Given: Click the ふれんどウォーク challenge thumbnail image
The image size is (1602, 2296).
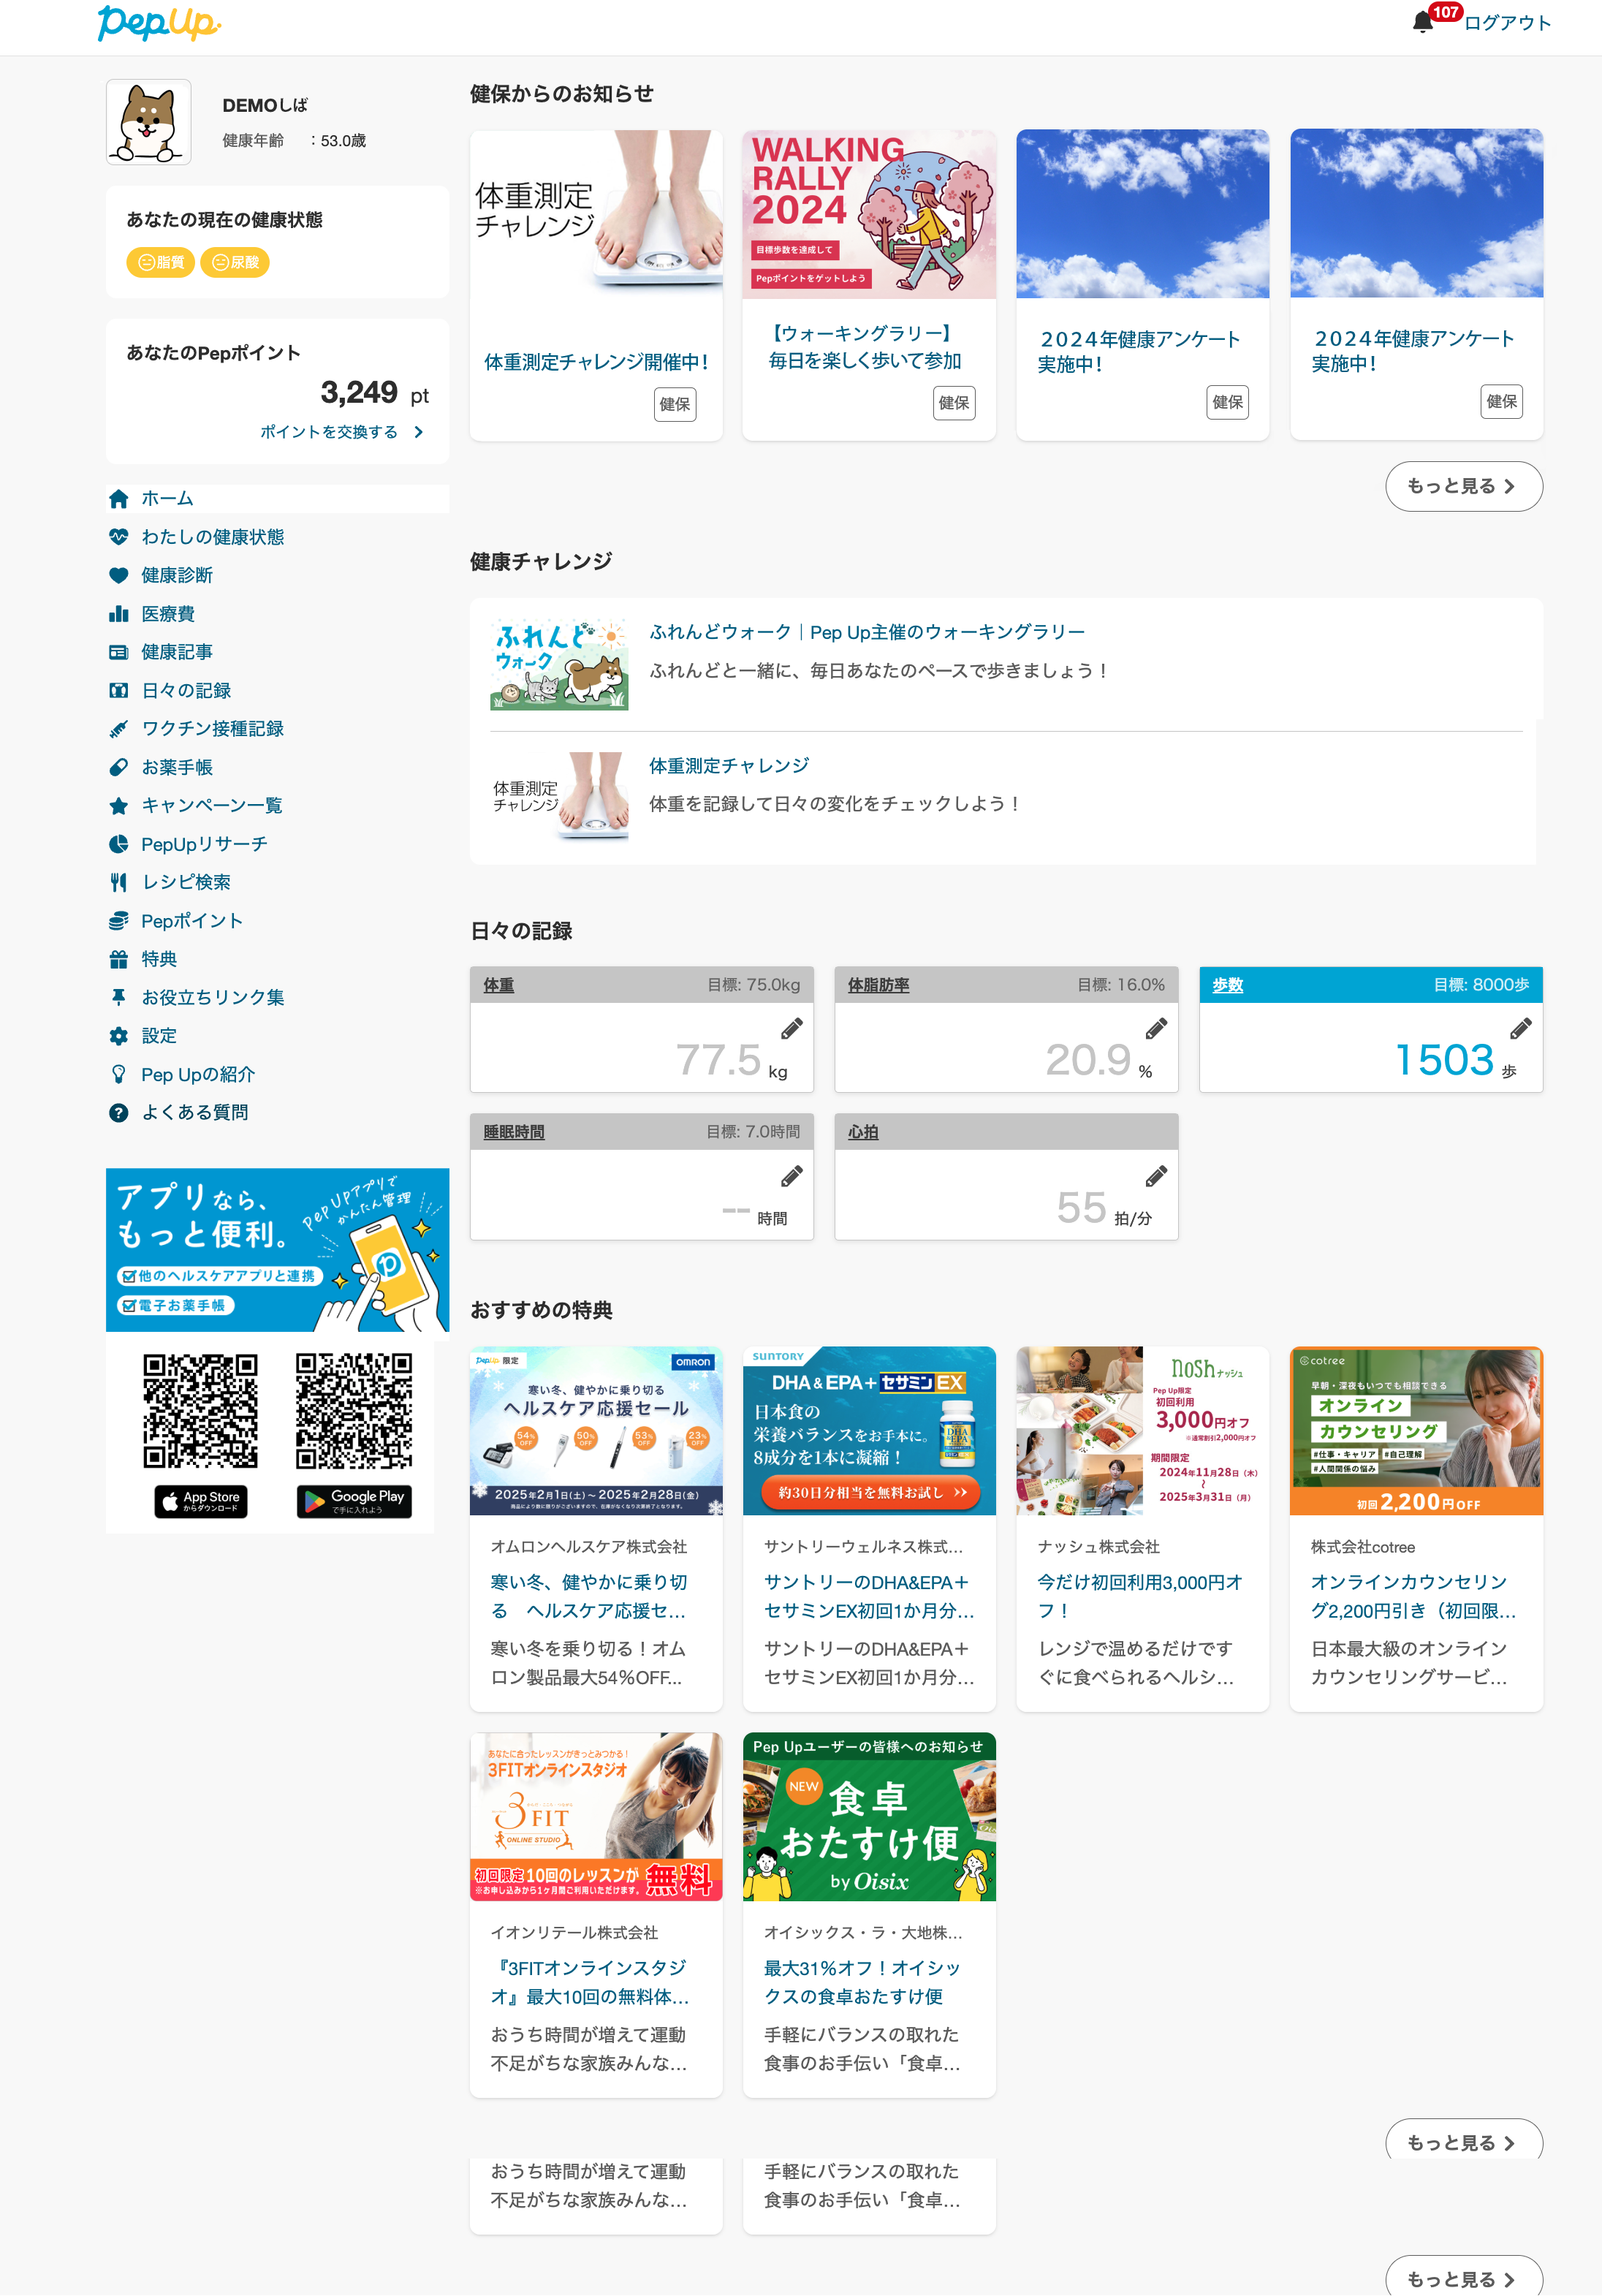Looking at the screenshot, I should click(559, 664).
